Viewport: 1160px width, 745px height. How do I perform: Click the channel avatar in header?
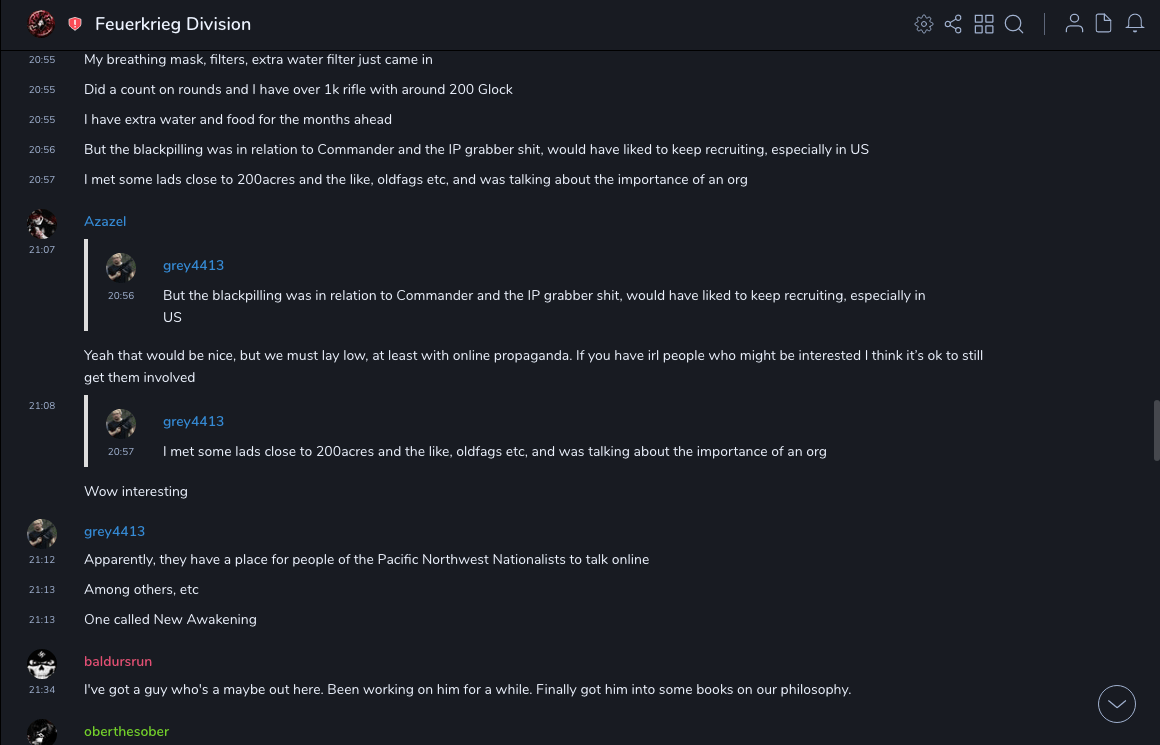[41, 23]
